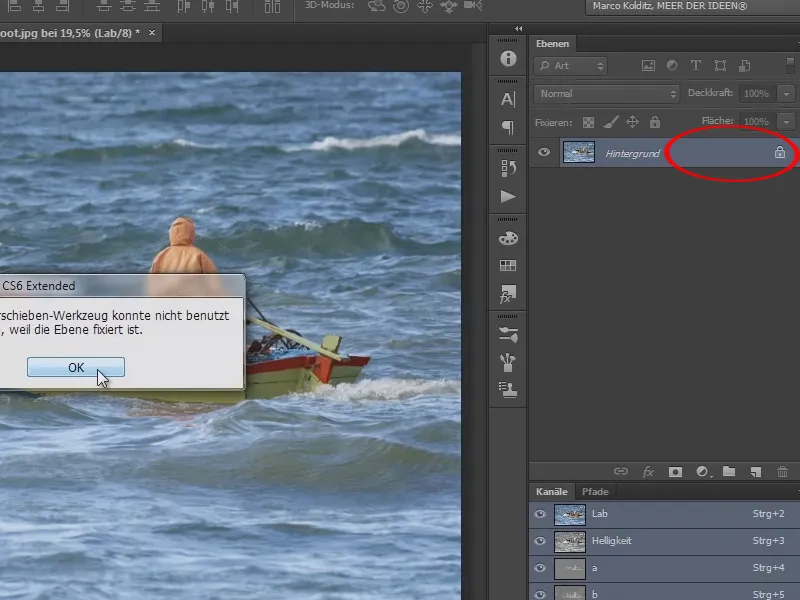Filter layers by type layers icon
The image size is (800, 600).
point(695,65)
